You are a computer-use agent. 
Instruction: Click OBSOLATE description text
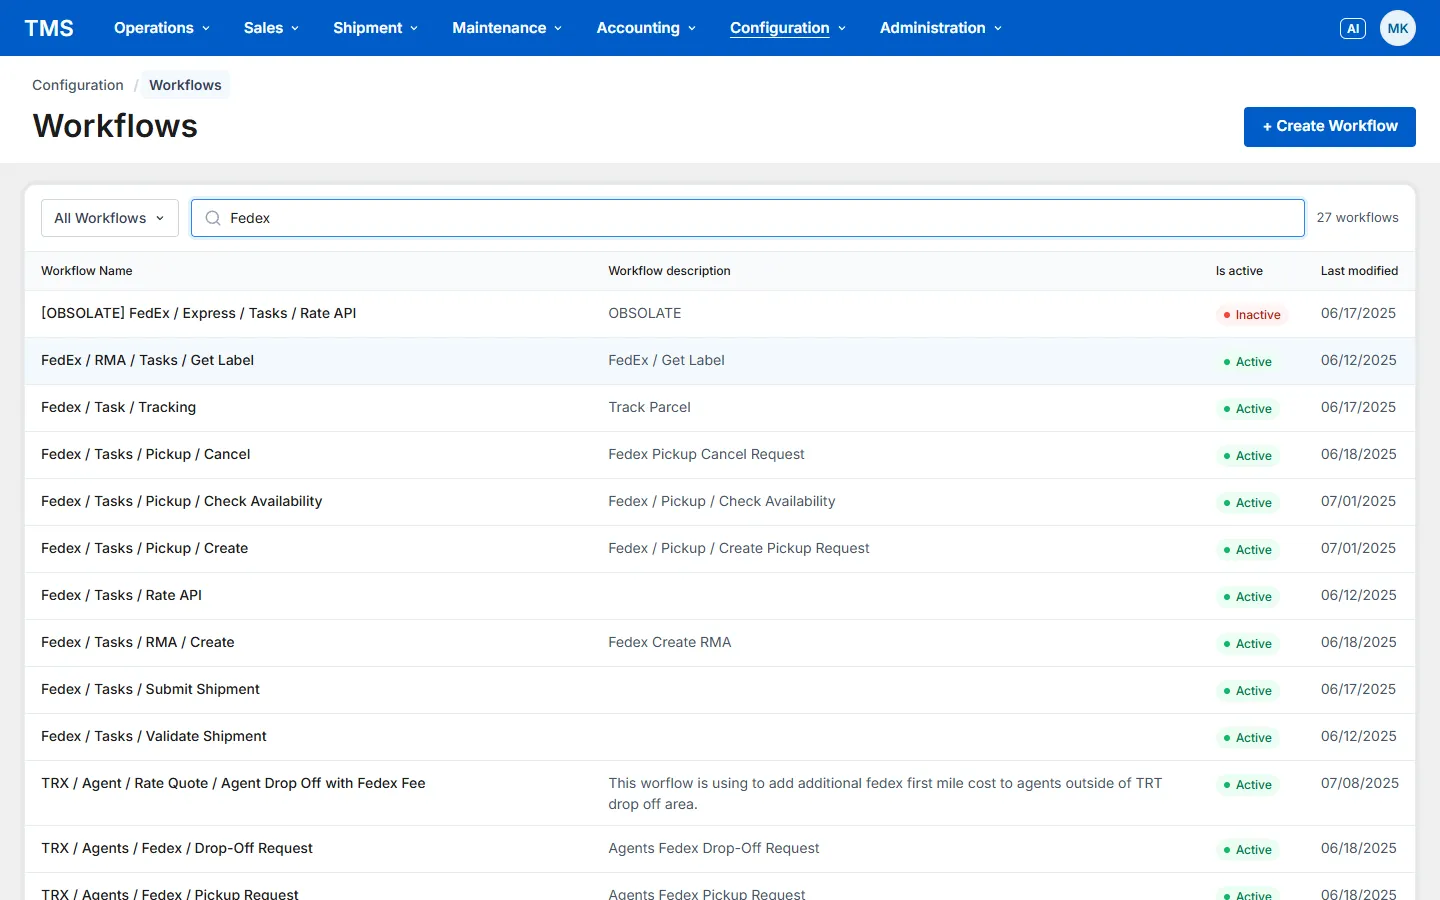(x=644, y=313)
